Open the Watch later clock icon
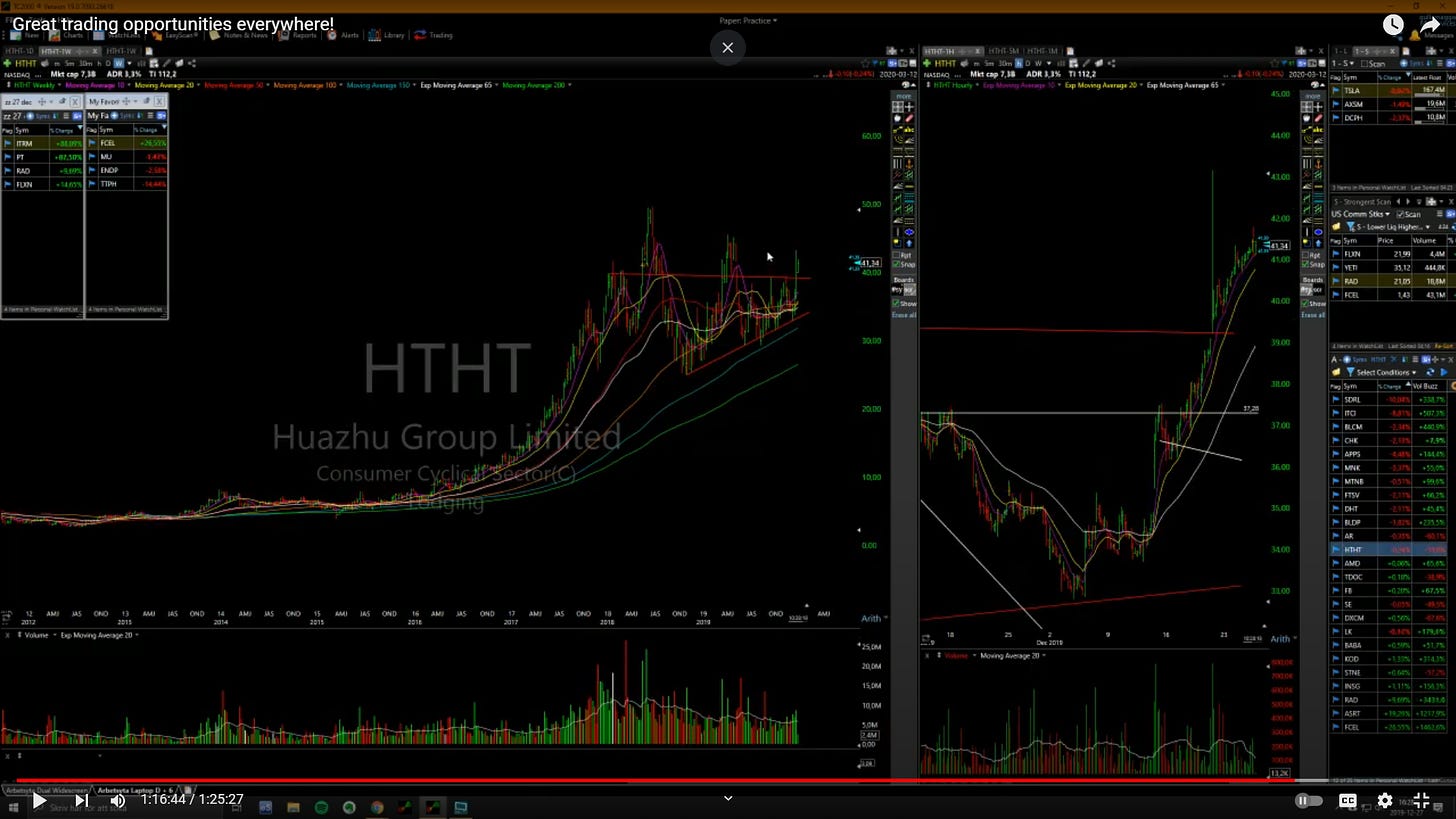Screen dimensions: 1456x819 coord(1393,25)
